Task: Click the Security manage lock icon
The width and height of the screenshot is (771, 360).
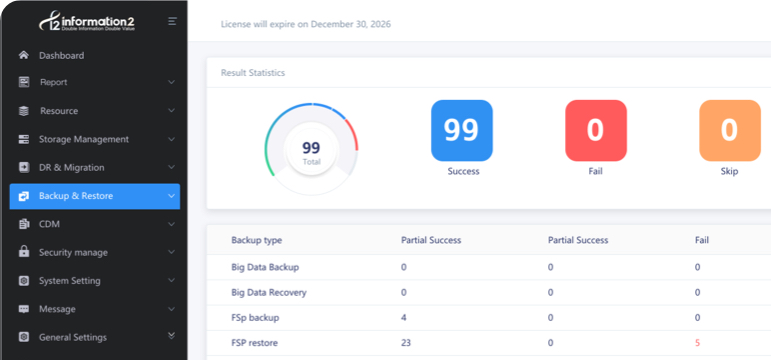Action: 24,252
